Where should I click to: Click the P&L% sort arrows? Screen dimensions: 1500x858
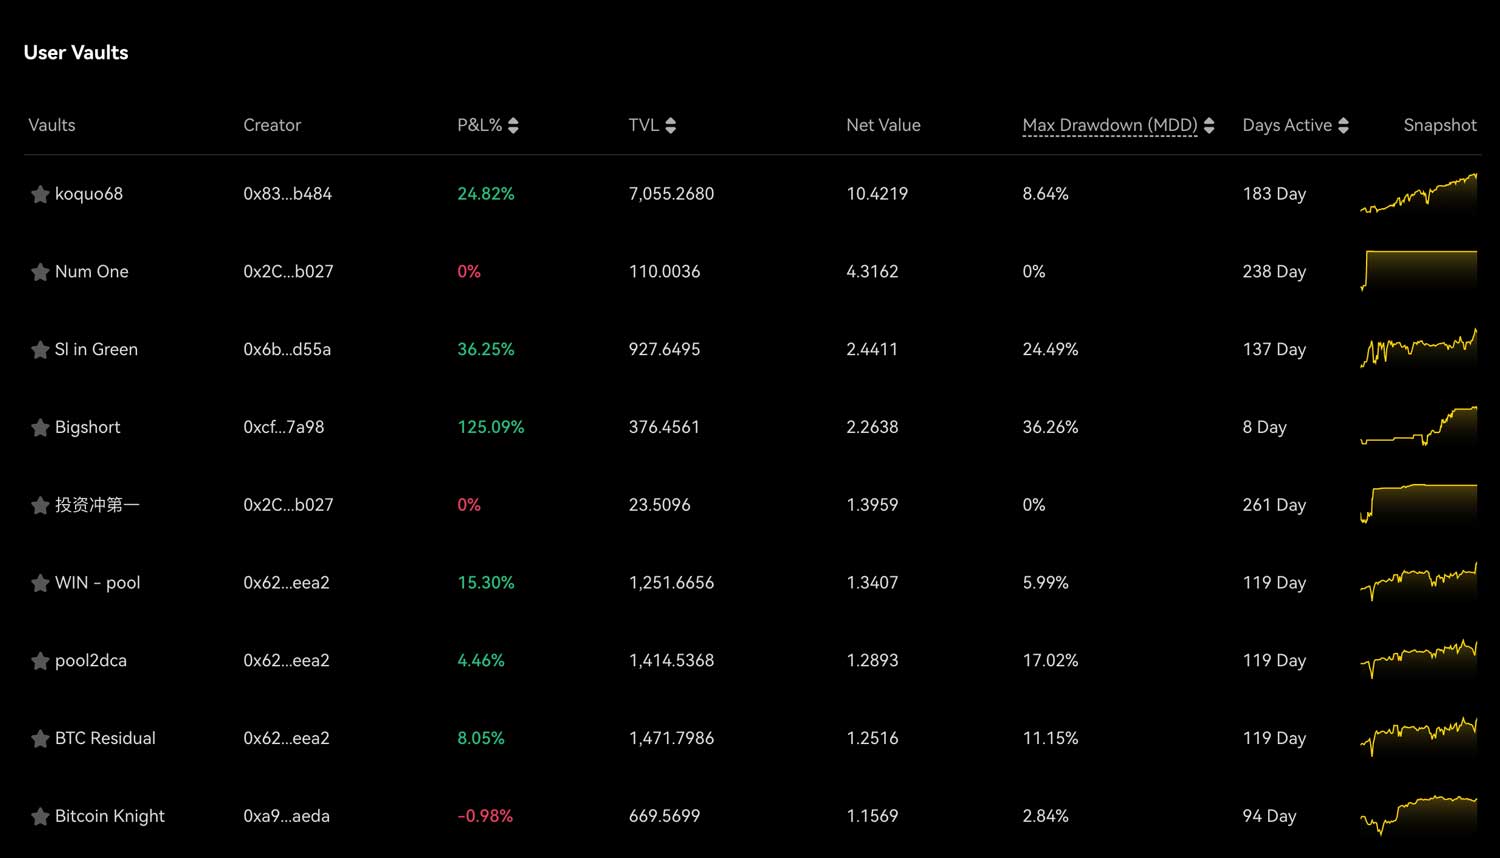point(513,125)
